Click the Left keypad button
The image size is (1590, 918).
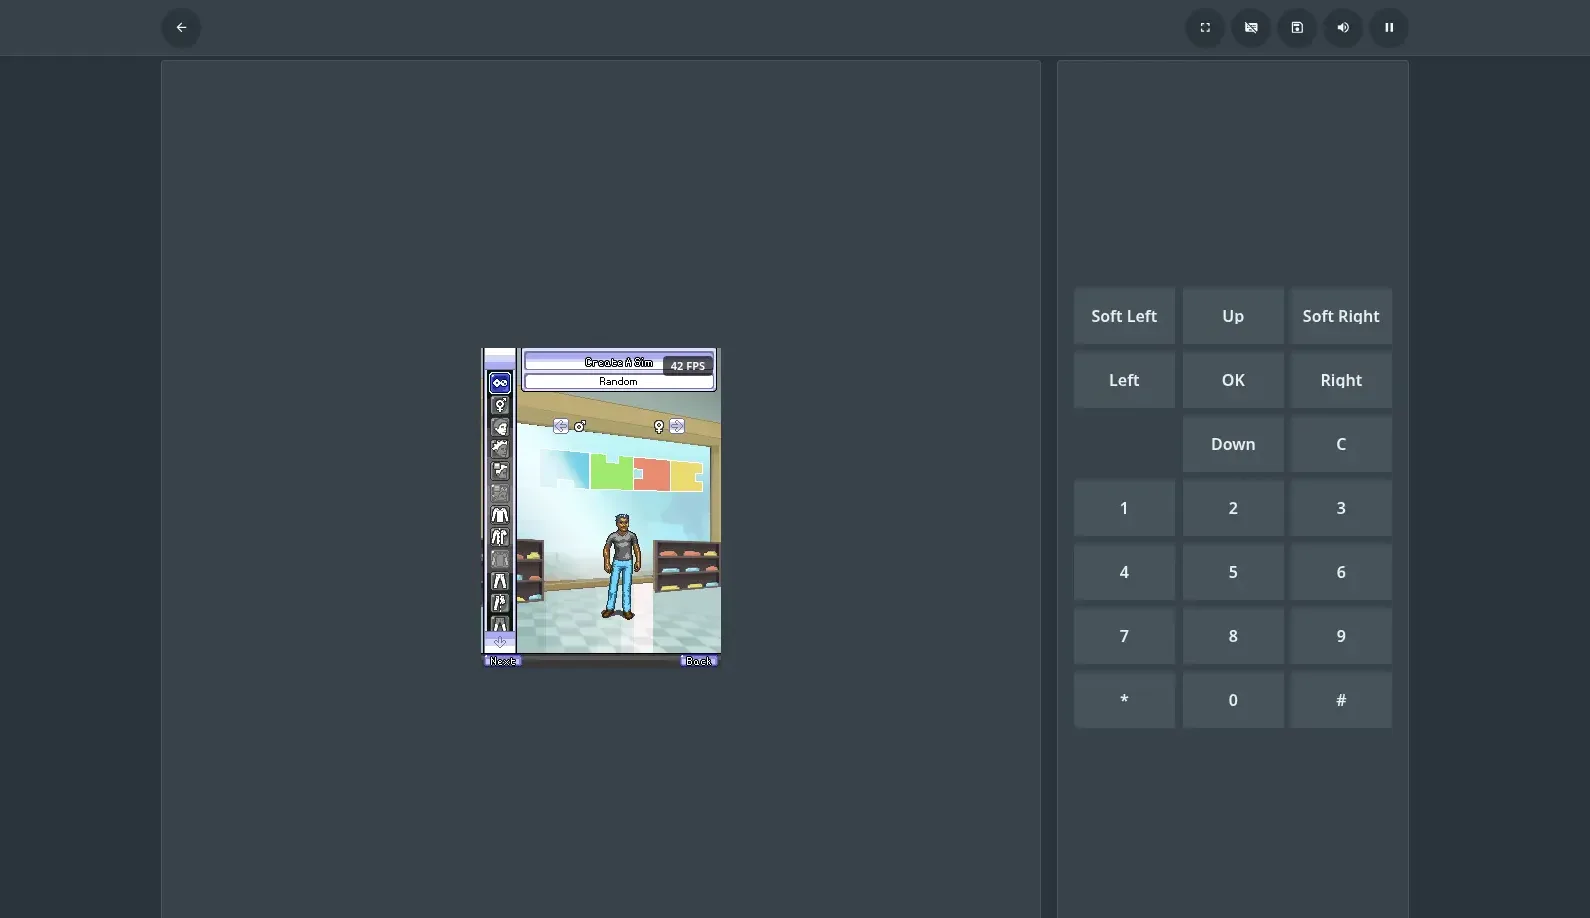[x=1124, y=380]
